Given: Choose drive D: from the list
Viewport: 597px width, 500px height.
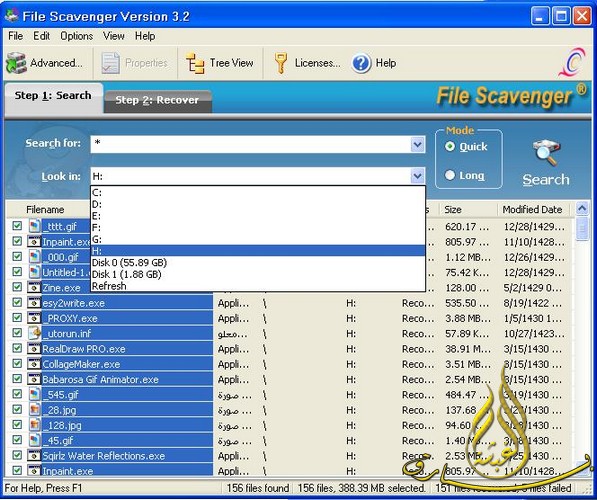Looking at the screenshot, I should pyautogui.click(x=258, y=204).
